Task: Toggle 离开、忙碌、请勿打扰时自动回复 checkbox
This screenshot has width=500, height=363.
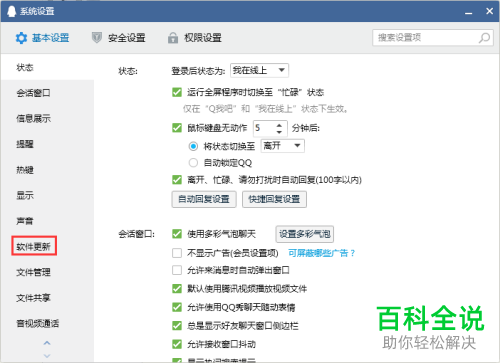Action: click(x=177, y=180)
